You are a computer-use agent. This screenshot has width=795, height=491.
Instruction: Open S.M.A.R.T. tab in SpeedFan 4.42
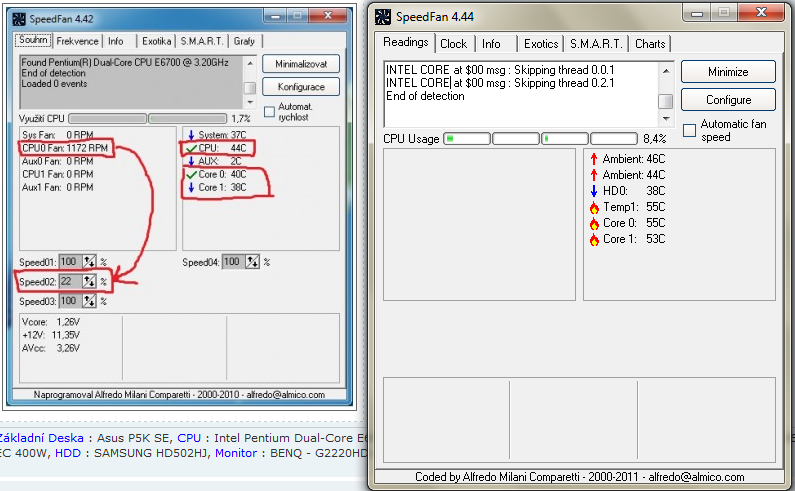pos(202,41)
